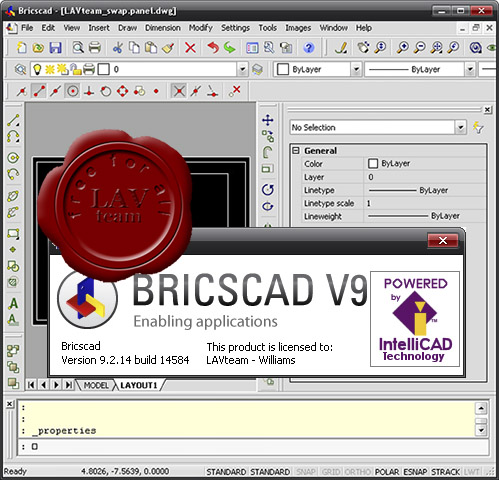Open the linetype ByLayer dropdown
The width and height of the screenshot is (499, 480).
point(470,69)
